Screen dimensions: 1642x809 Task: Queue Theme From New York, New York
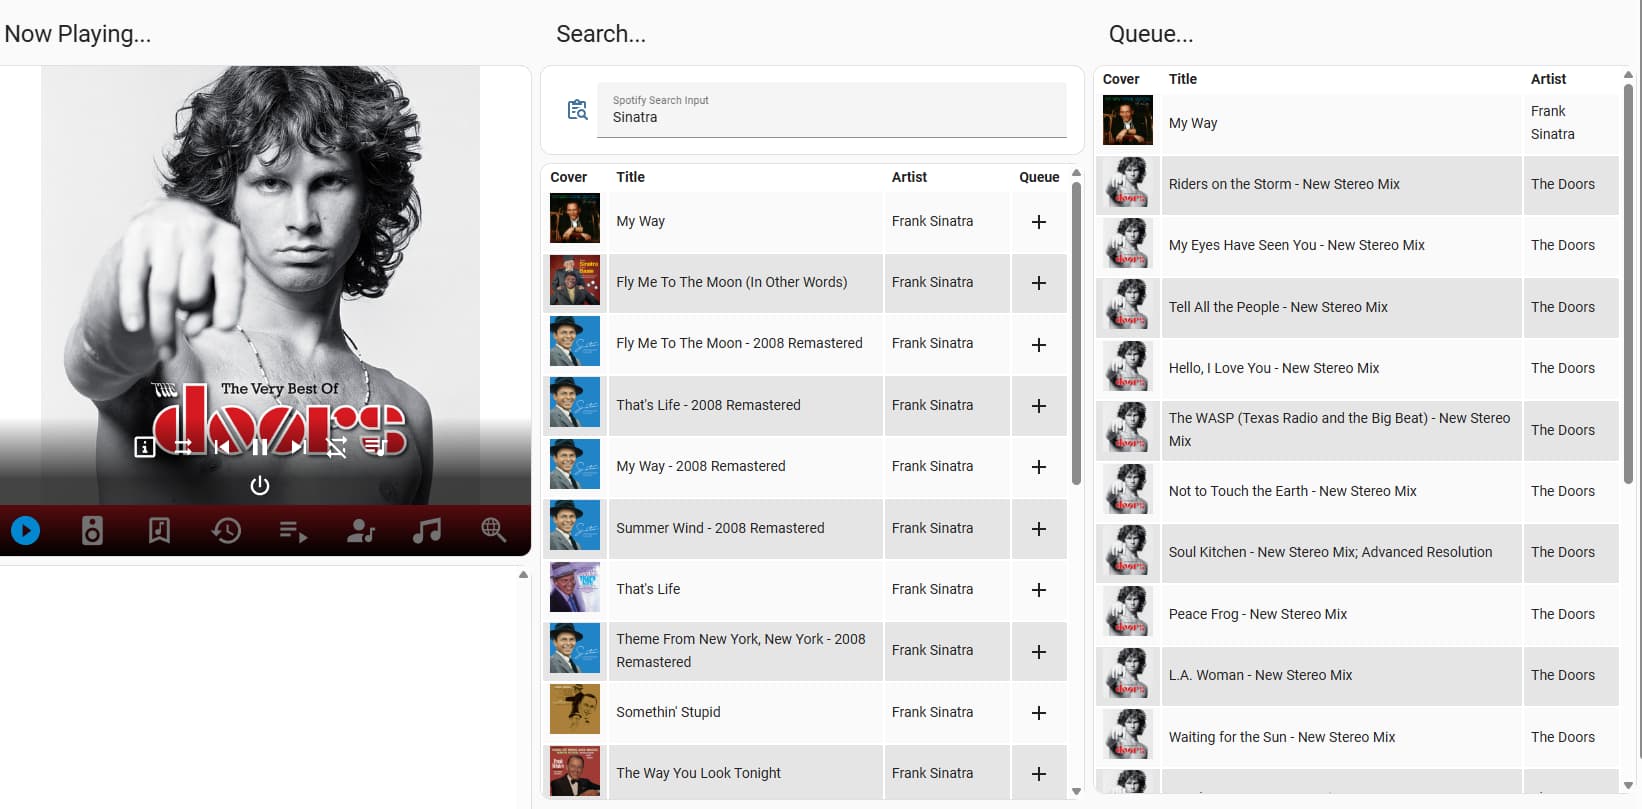coord(1039,652)
